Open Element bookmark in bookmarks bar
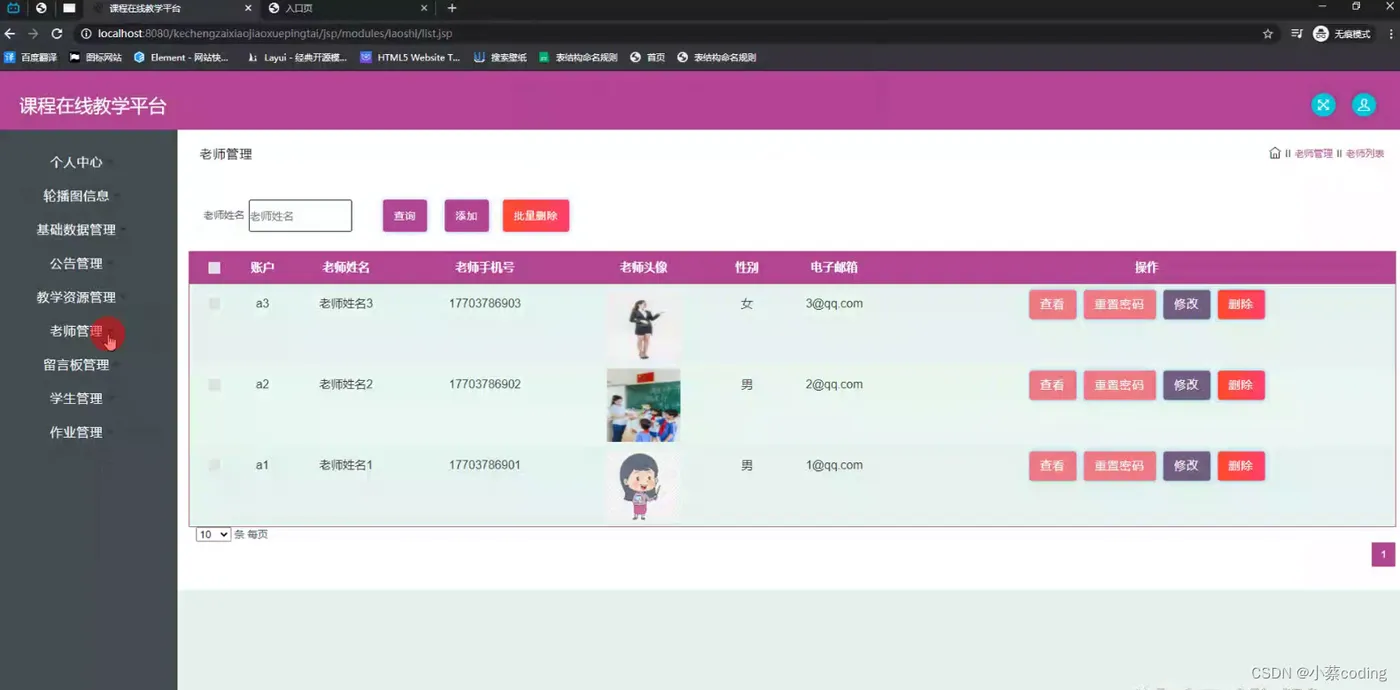Image resolution: width=1400 pixels, height=690 pixels. point(181,57)
